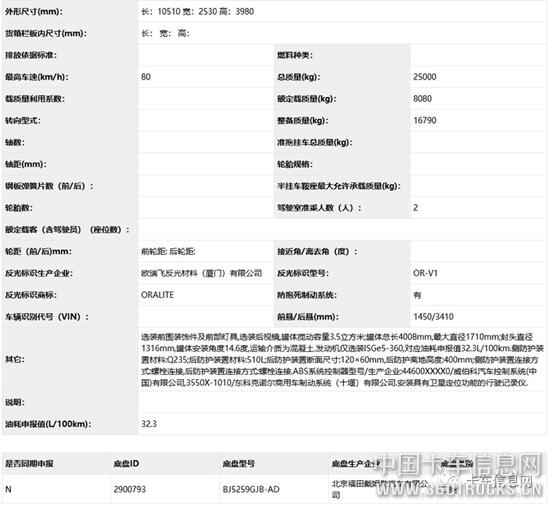Click the 准拖挂车总质量(kg) label

tap(315, 142)
